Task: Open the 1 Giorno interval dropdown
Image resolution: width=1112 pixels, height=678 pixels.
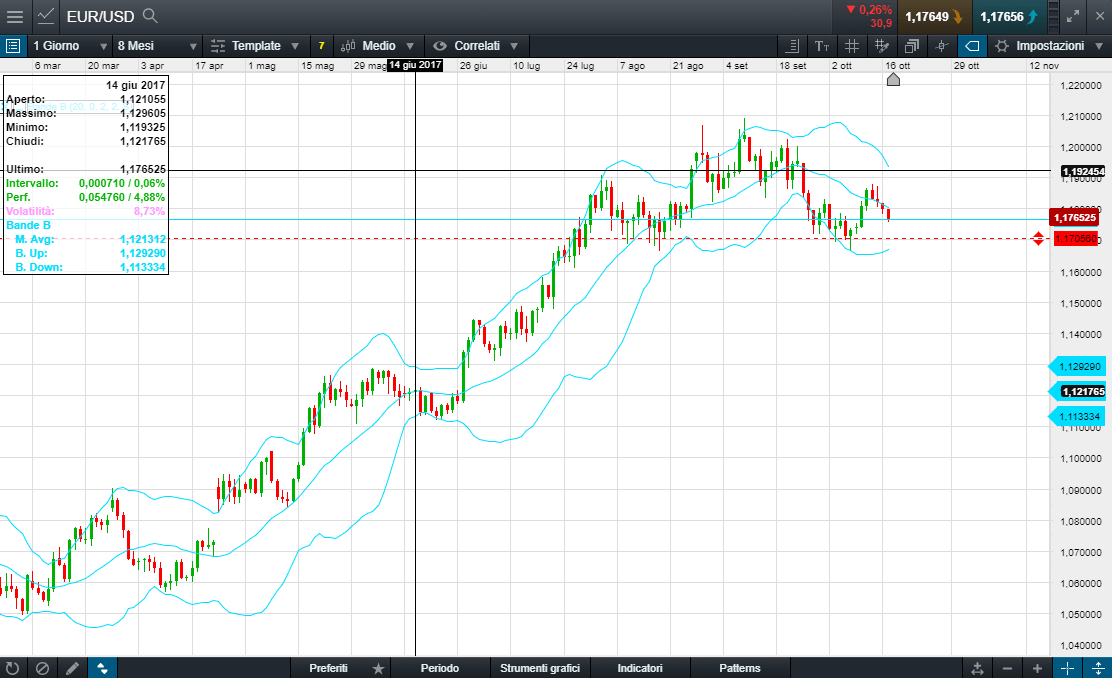Action: coord(70,46)
